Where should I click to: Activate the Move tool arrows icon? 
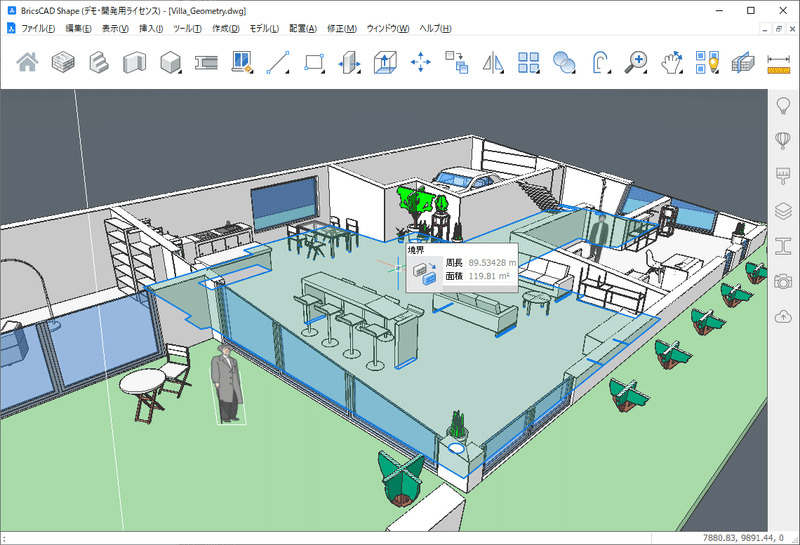pyautogui.click(x=420, y=62)
